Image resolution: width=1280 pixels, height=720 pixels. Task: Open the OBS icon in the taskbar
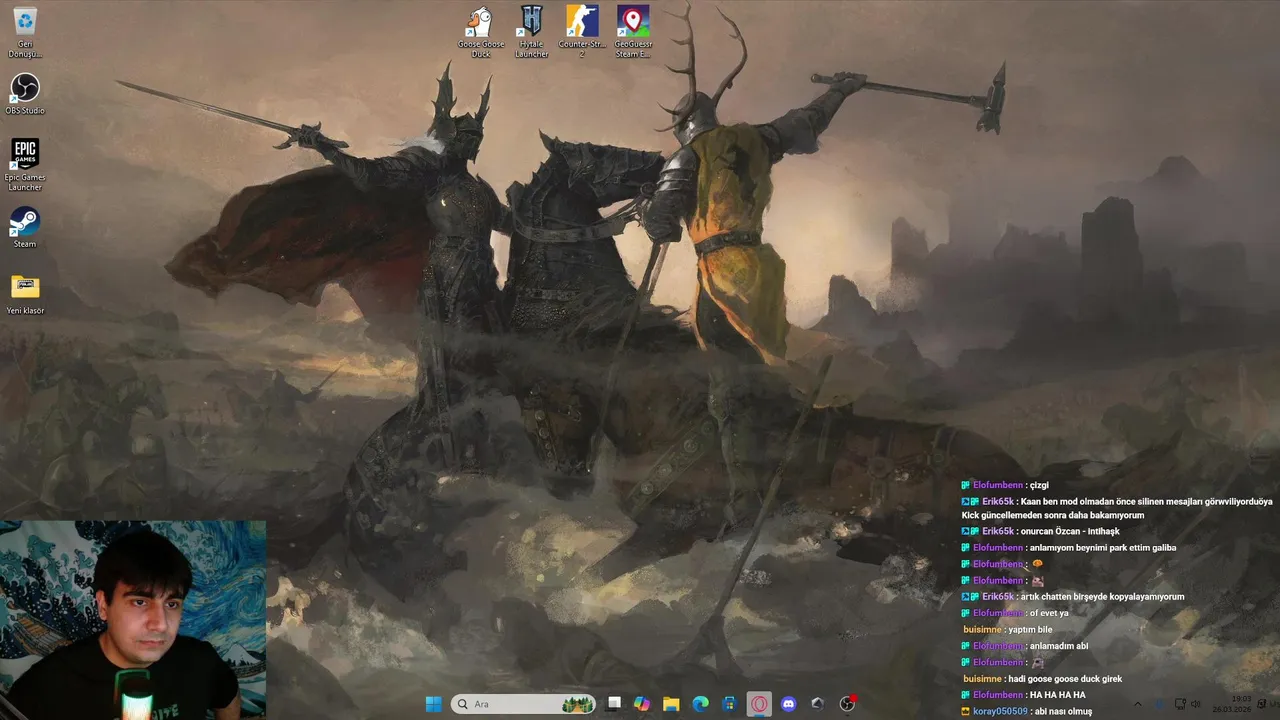click(847, 704)
